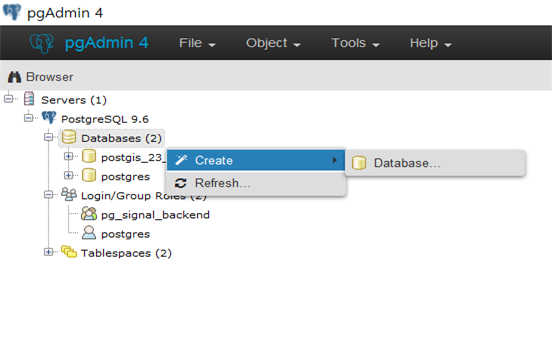Select the postgres login role label
This screenshot has width=552, height=361.
click(125, 234)
